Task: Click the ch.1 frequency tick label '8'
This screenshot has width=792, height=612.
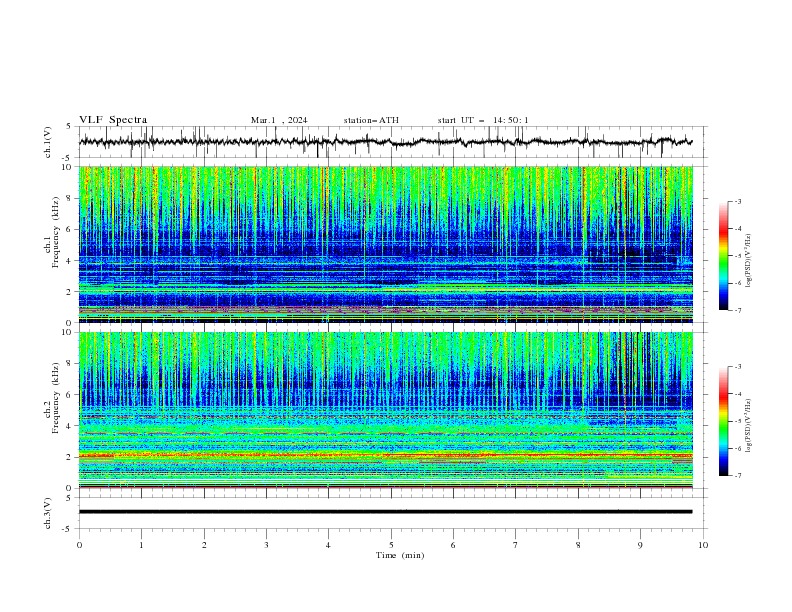Action: tap(70, 198)
